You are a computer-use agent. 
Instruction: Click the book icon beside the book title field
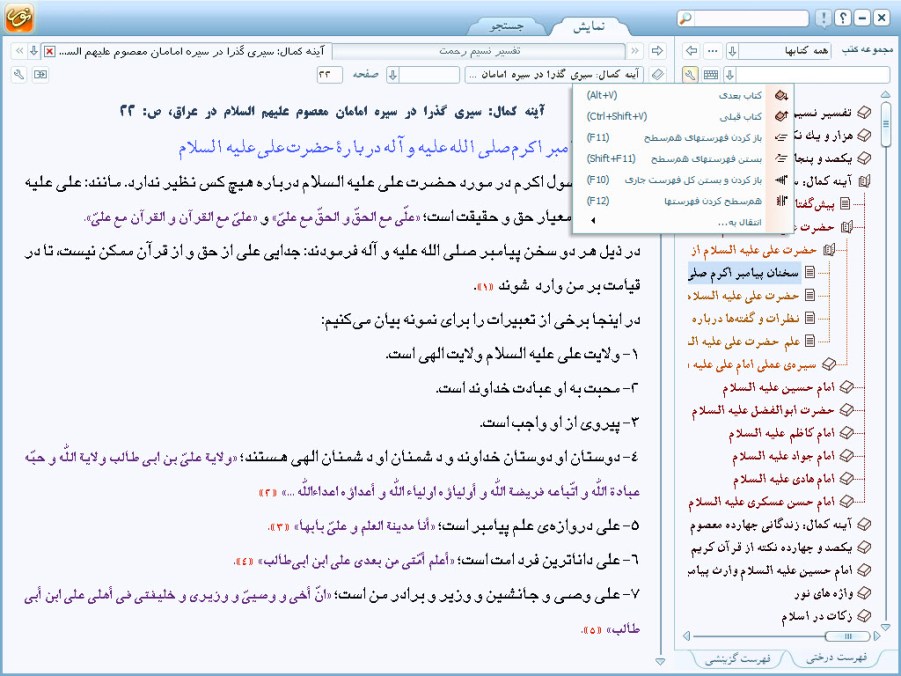click(658, 75)
